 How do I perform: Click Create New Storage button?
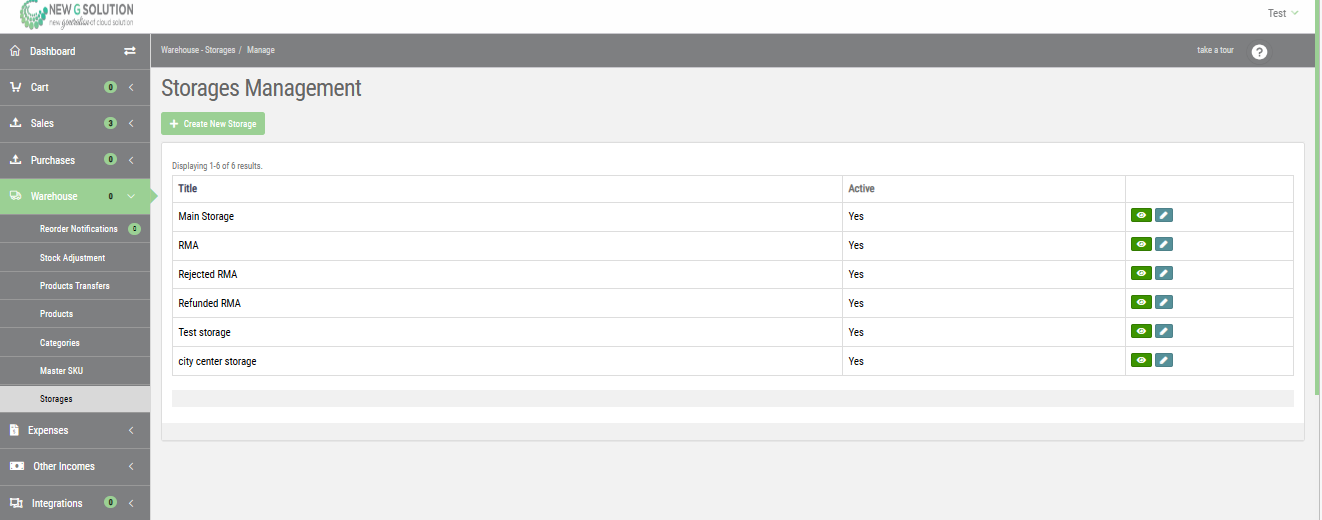click(213, 124)
